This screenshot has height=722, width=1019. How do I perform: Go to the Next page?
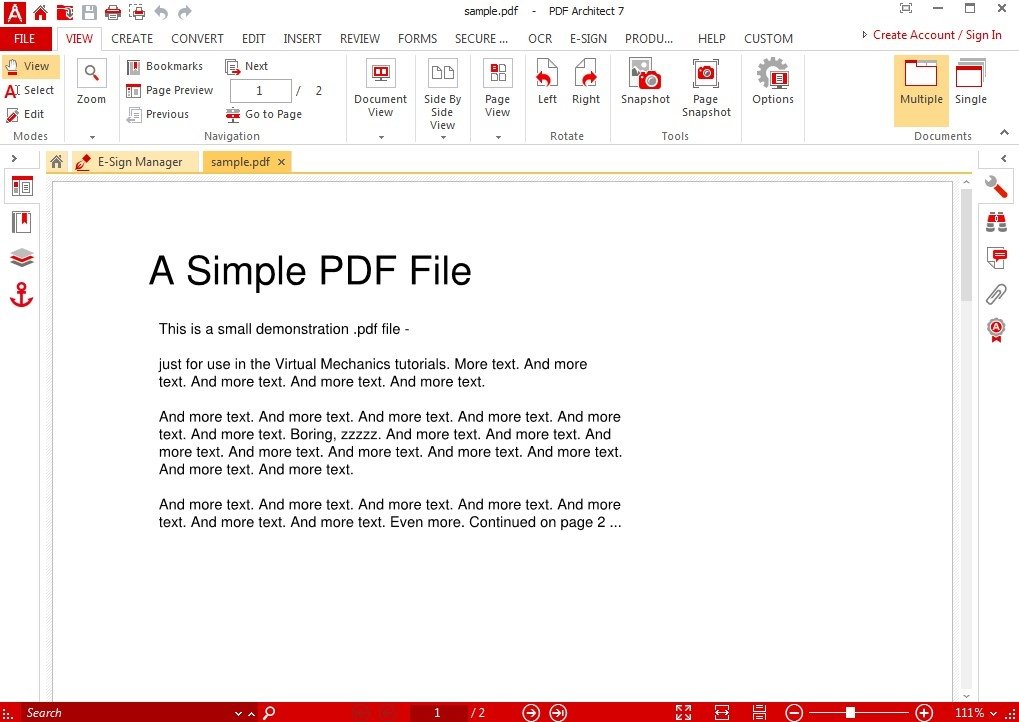click(x=246, y=66)
